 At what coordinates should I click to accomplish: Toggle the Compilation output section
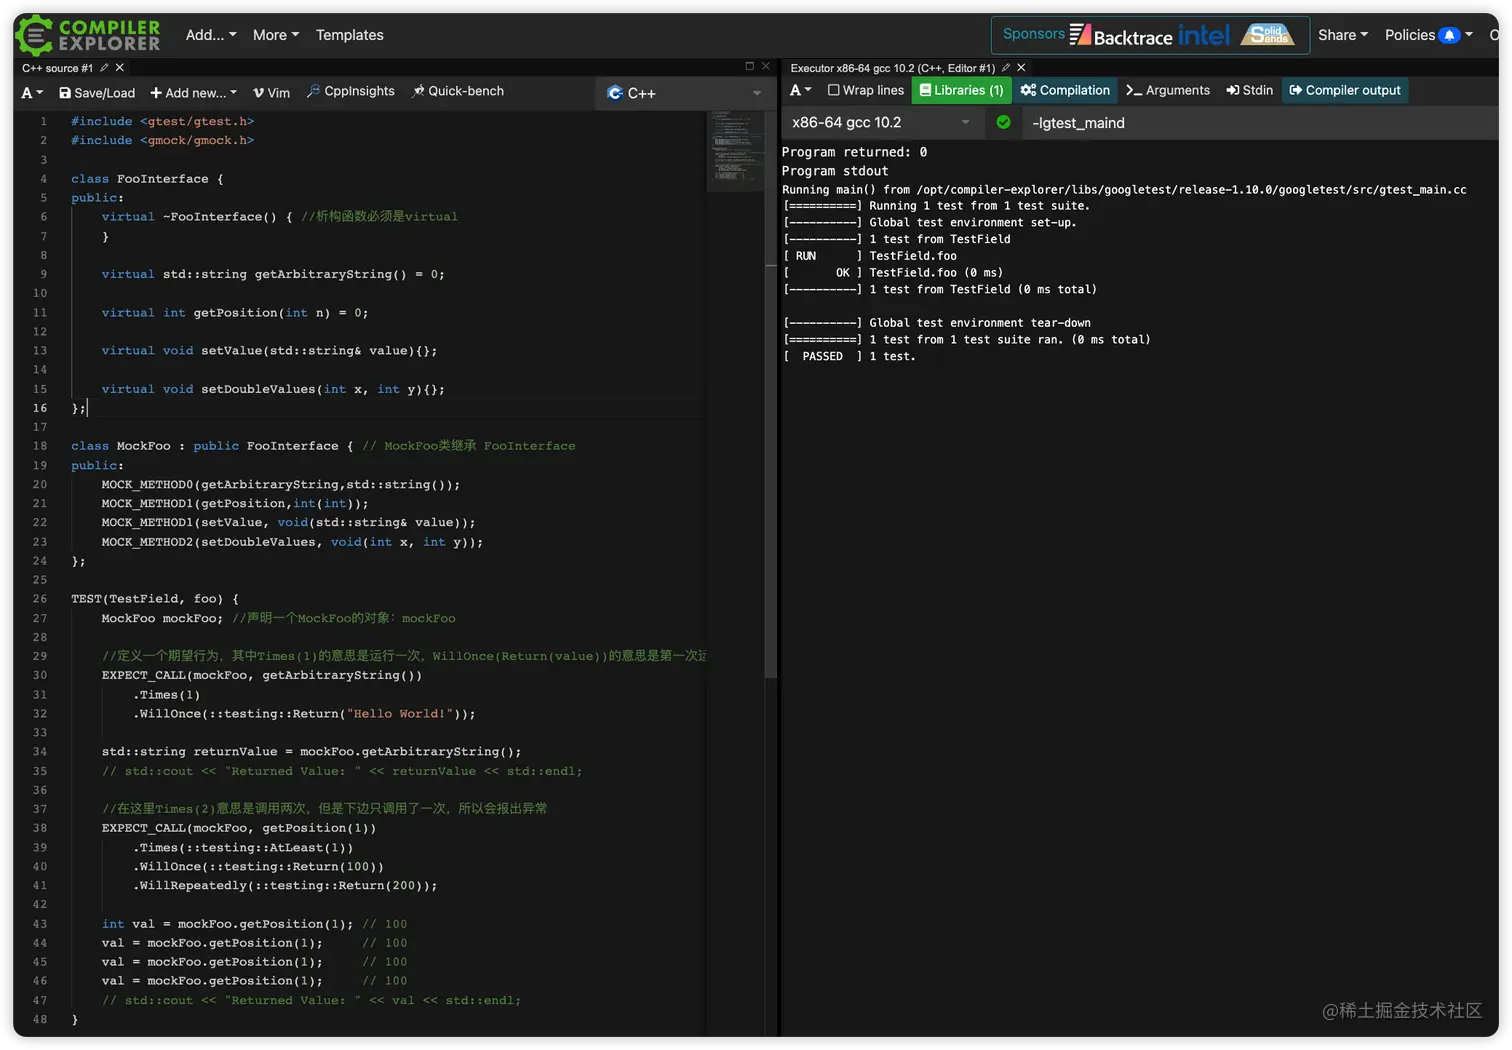tap(1065, 90)
